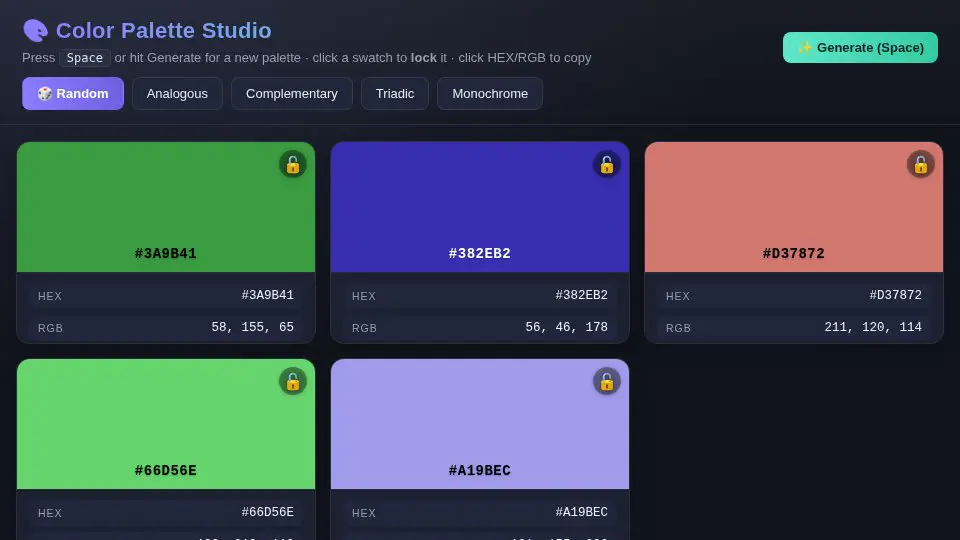
Task: Click the blue #382EB2 color swatch
Action: 480,207
